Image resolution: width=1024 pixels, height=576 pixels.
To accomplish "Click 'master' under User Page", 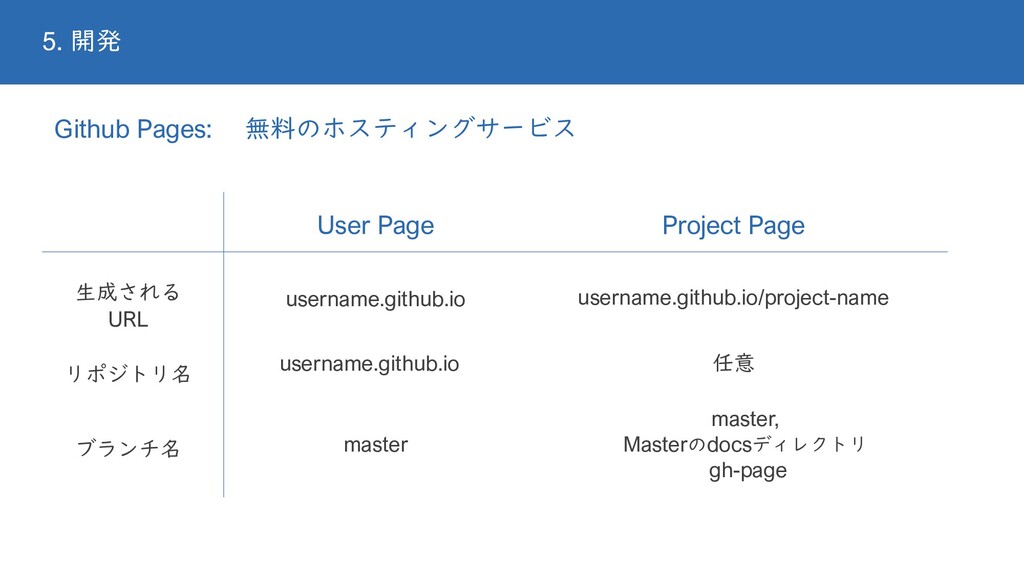I will [376, 445].
